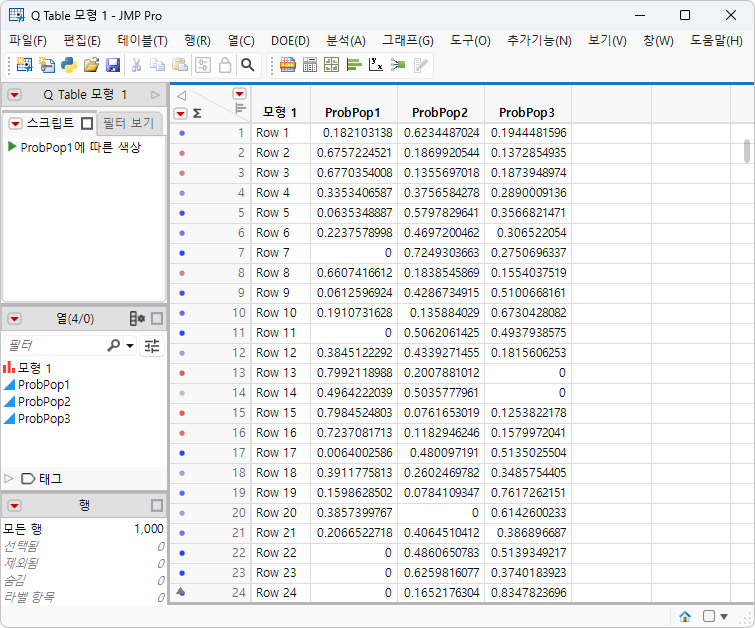
Task: Open the 그래프(G) menu
Action: [x=408, y=40]
